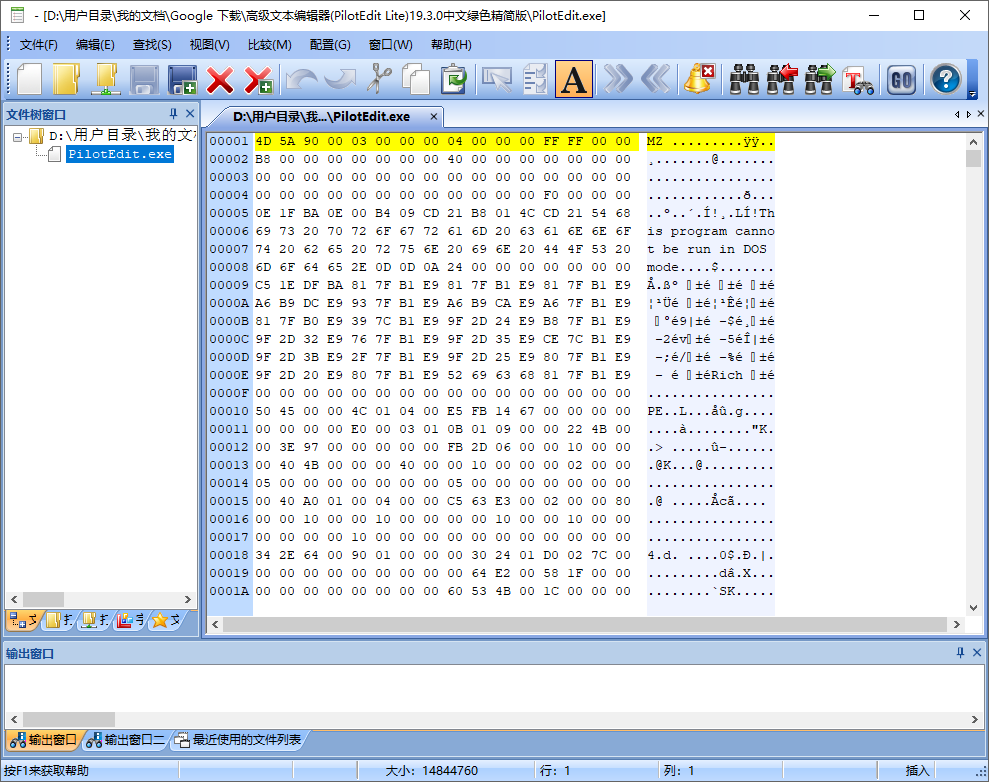Click the plain binoculars find icon
989x782 pixels.
coord(744,79)
